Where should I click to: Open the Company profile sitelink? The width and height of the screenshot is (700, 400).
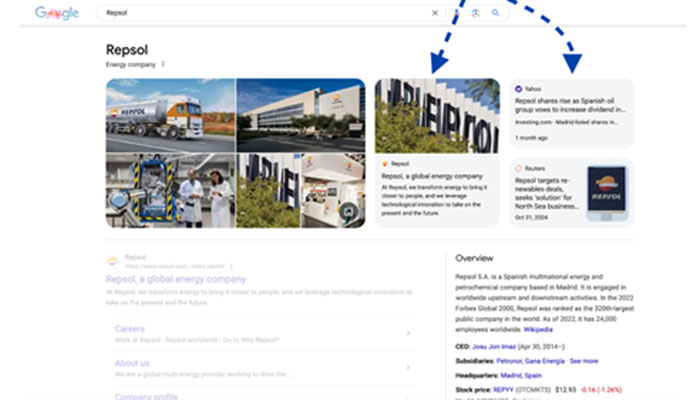coord(148,396)
